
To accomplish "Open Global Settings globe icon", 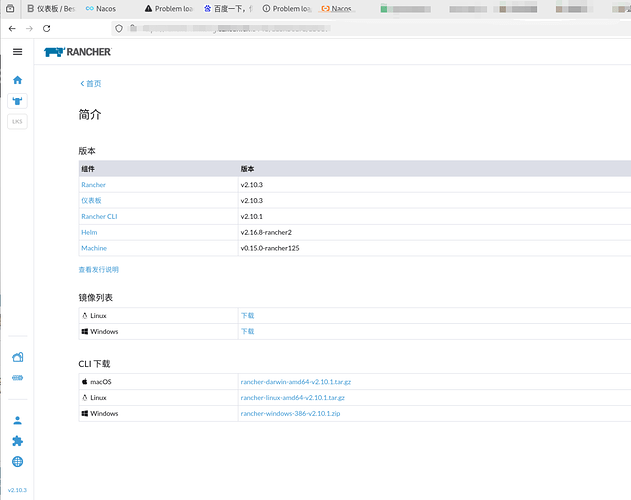I will tap(17, 461).
